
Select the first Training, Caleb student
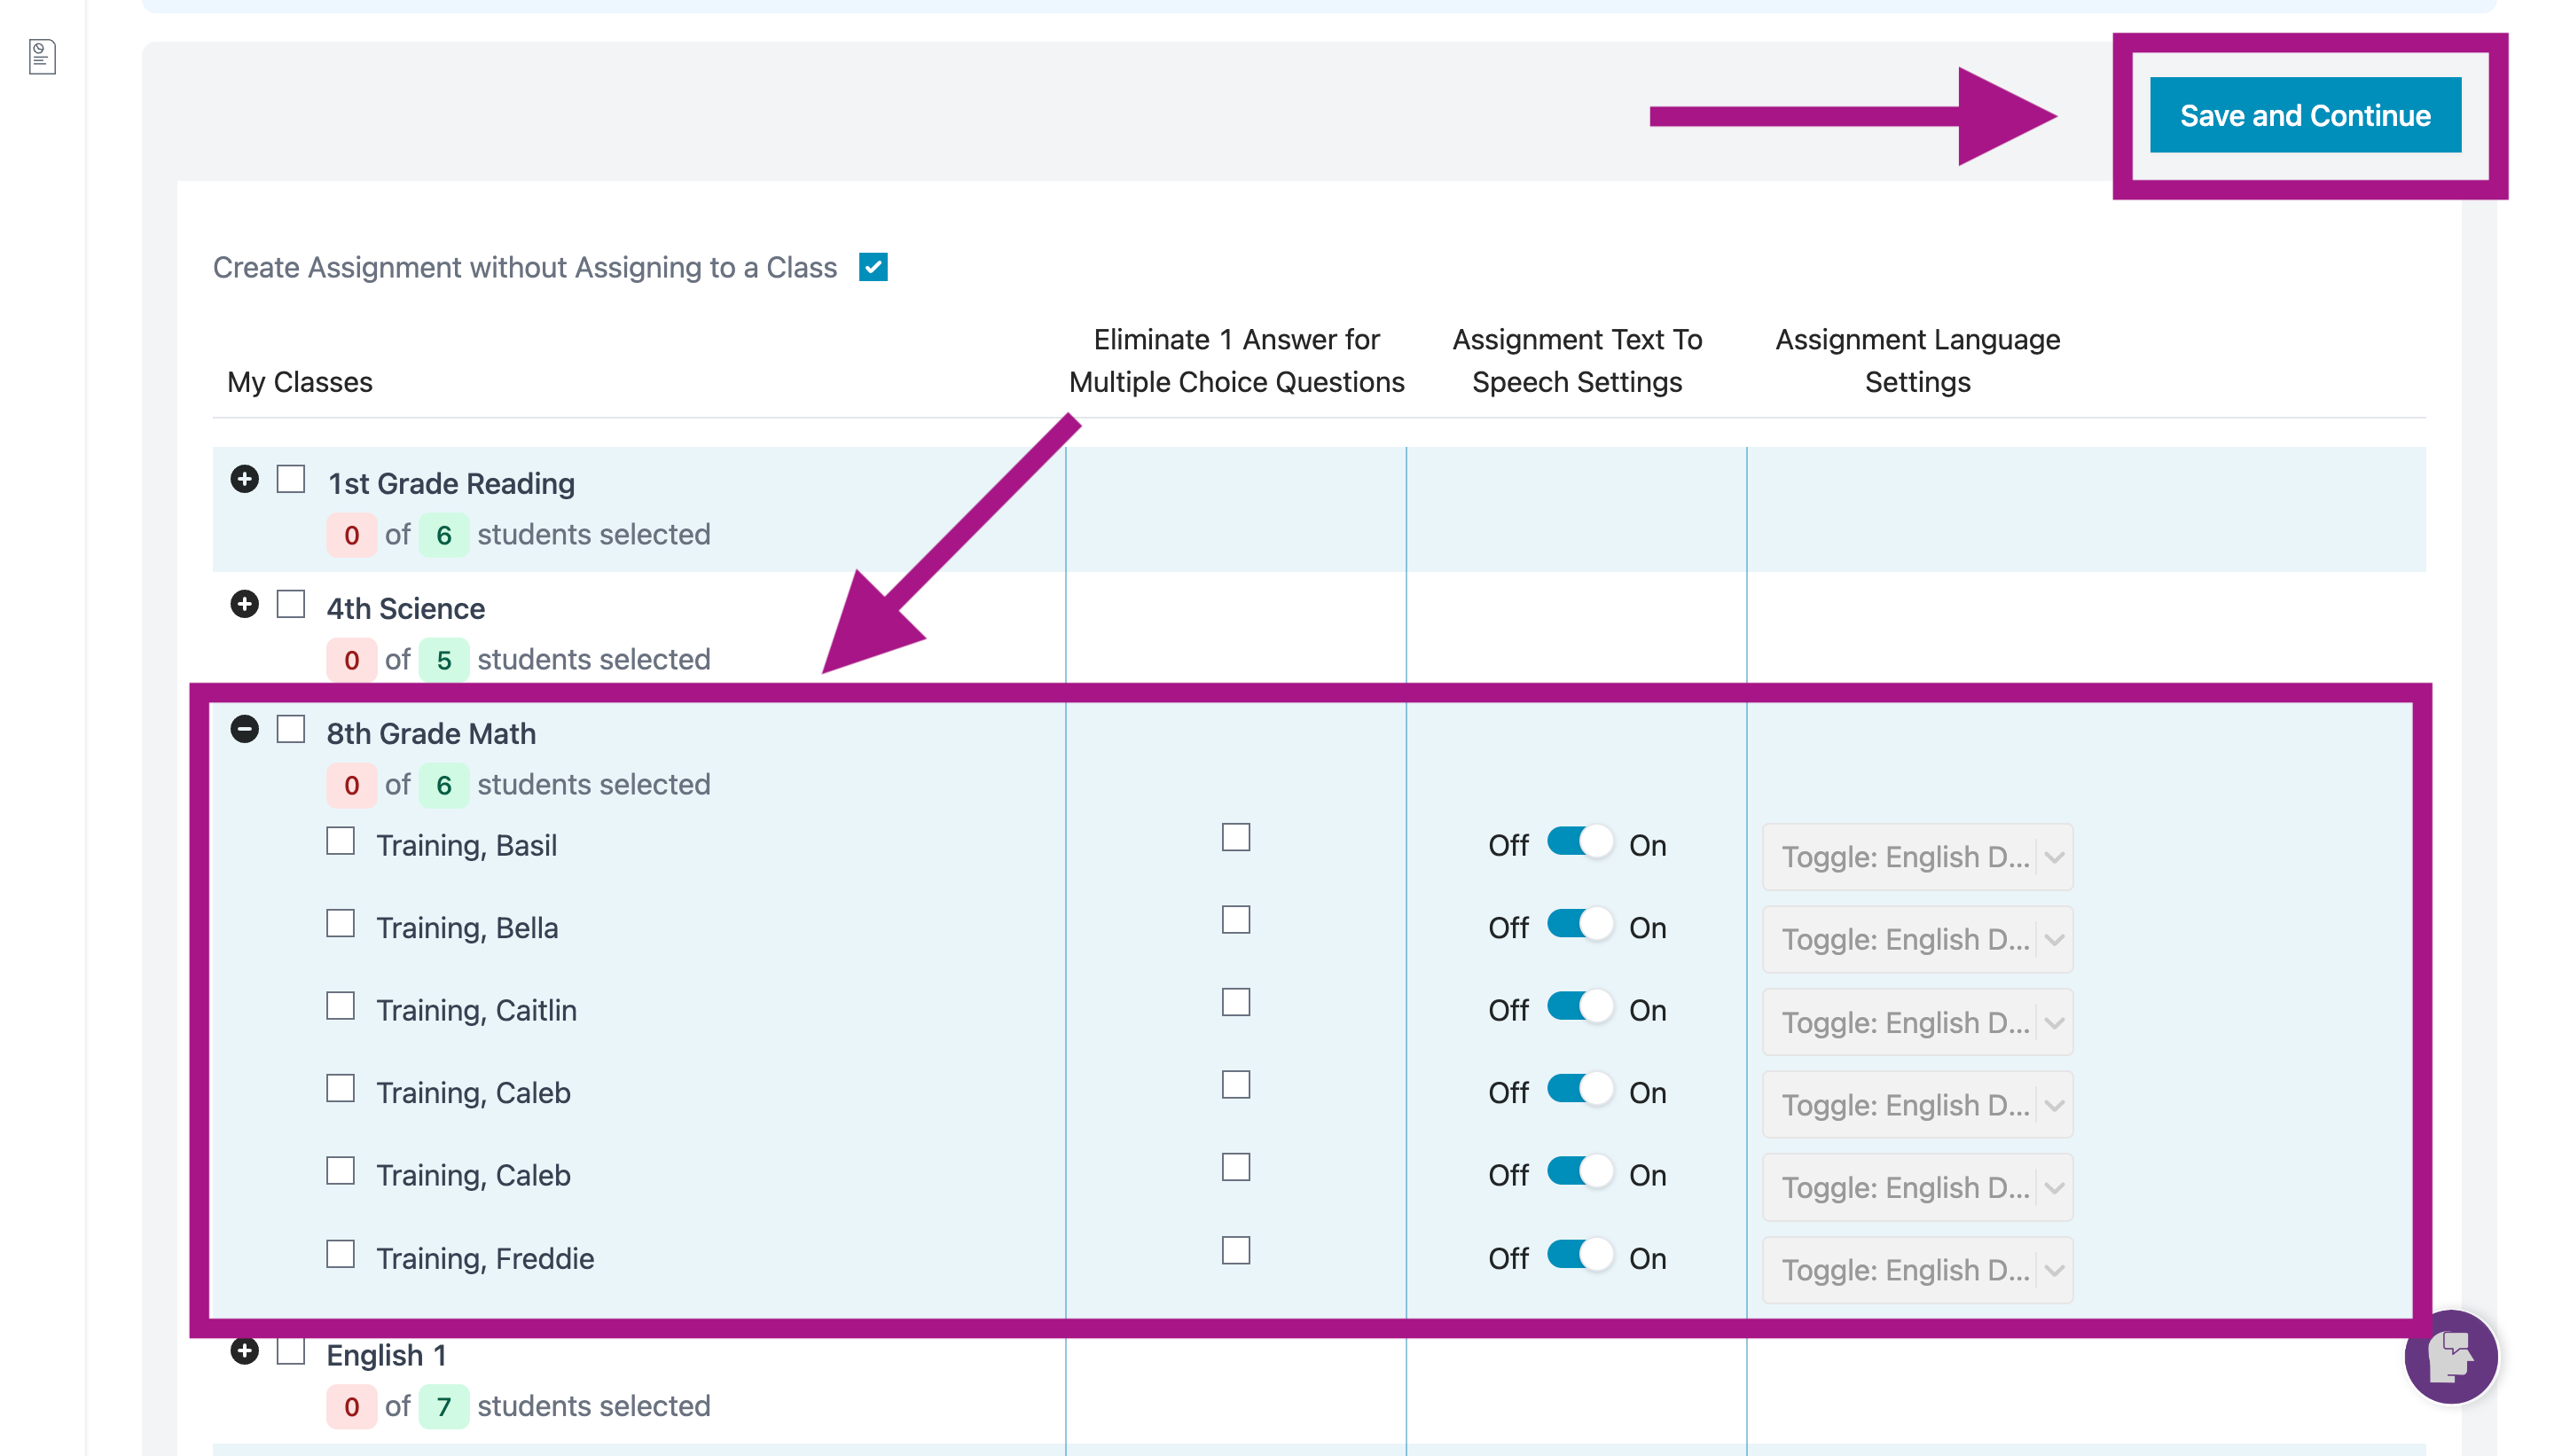click(341, 1088)
